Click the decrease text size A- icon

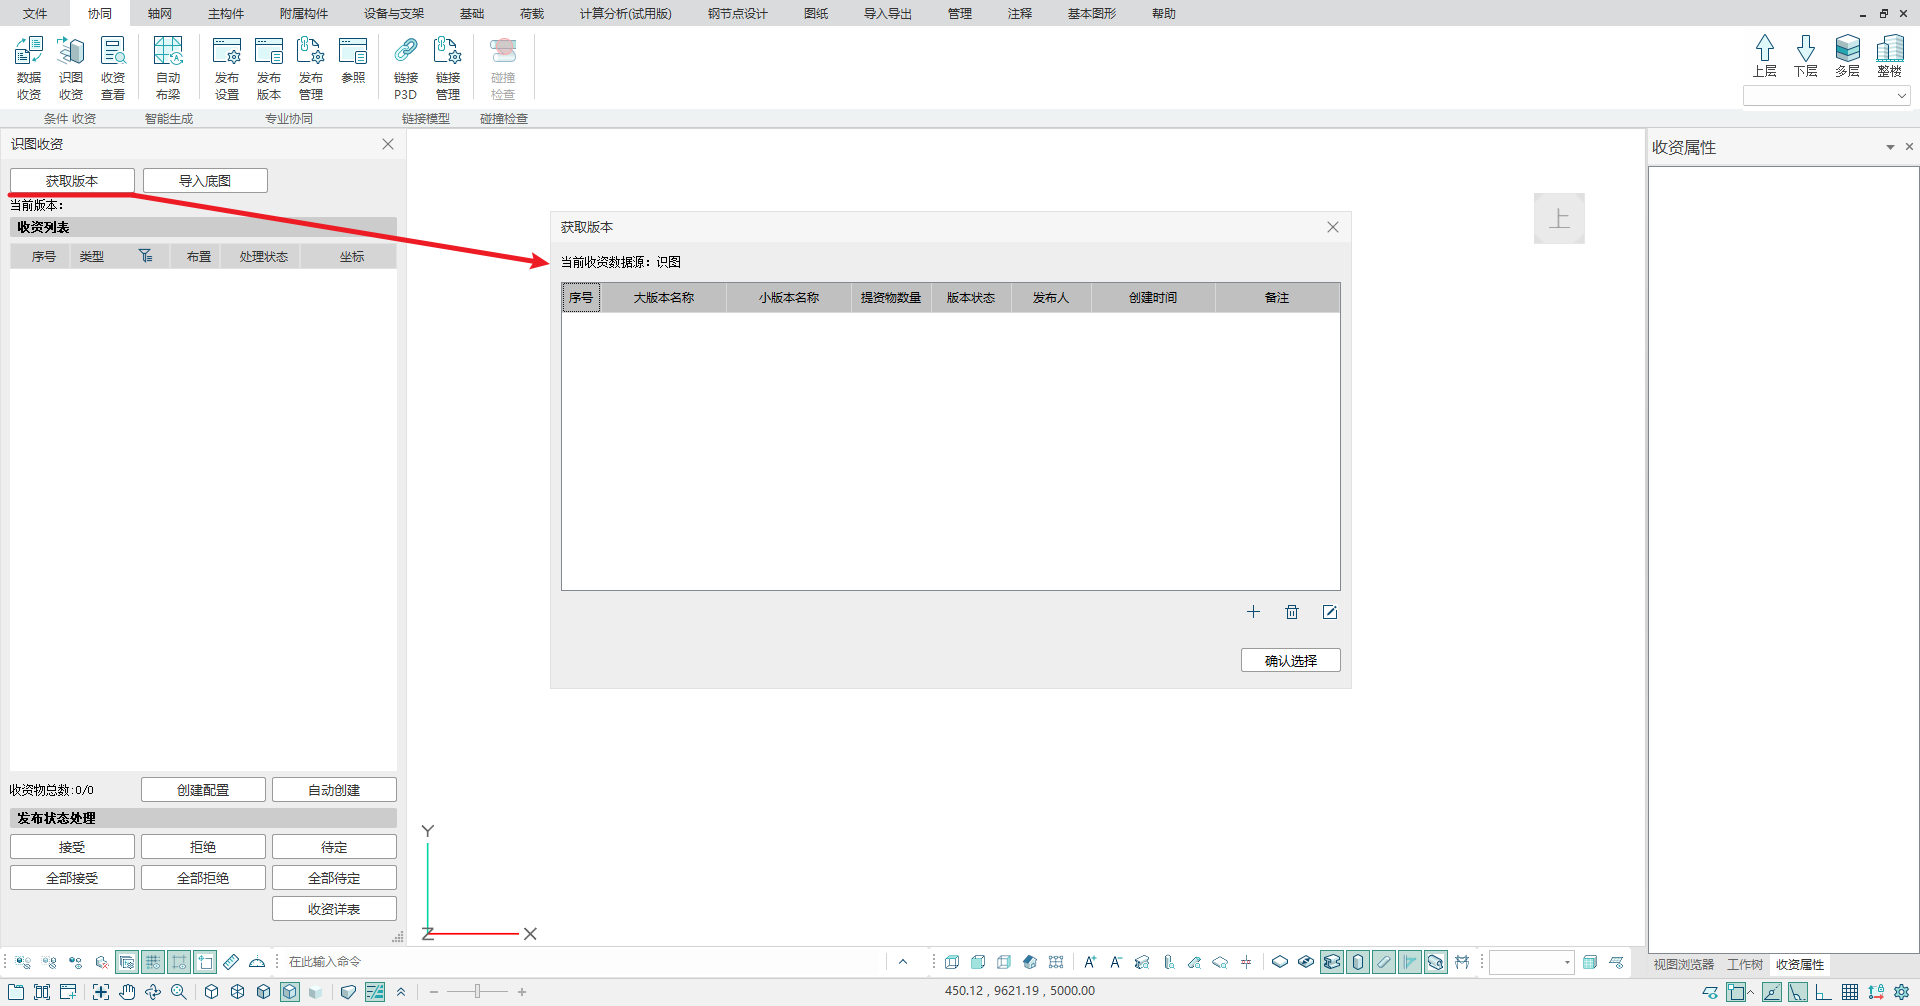1116,962
